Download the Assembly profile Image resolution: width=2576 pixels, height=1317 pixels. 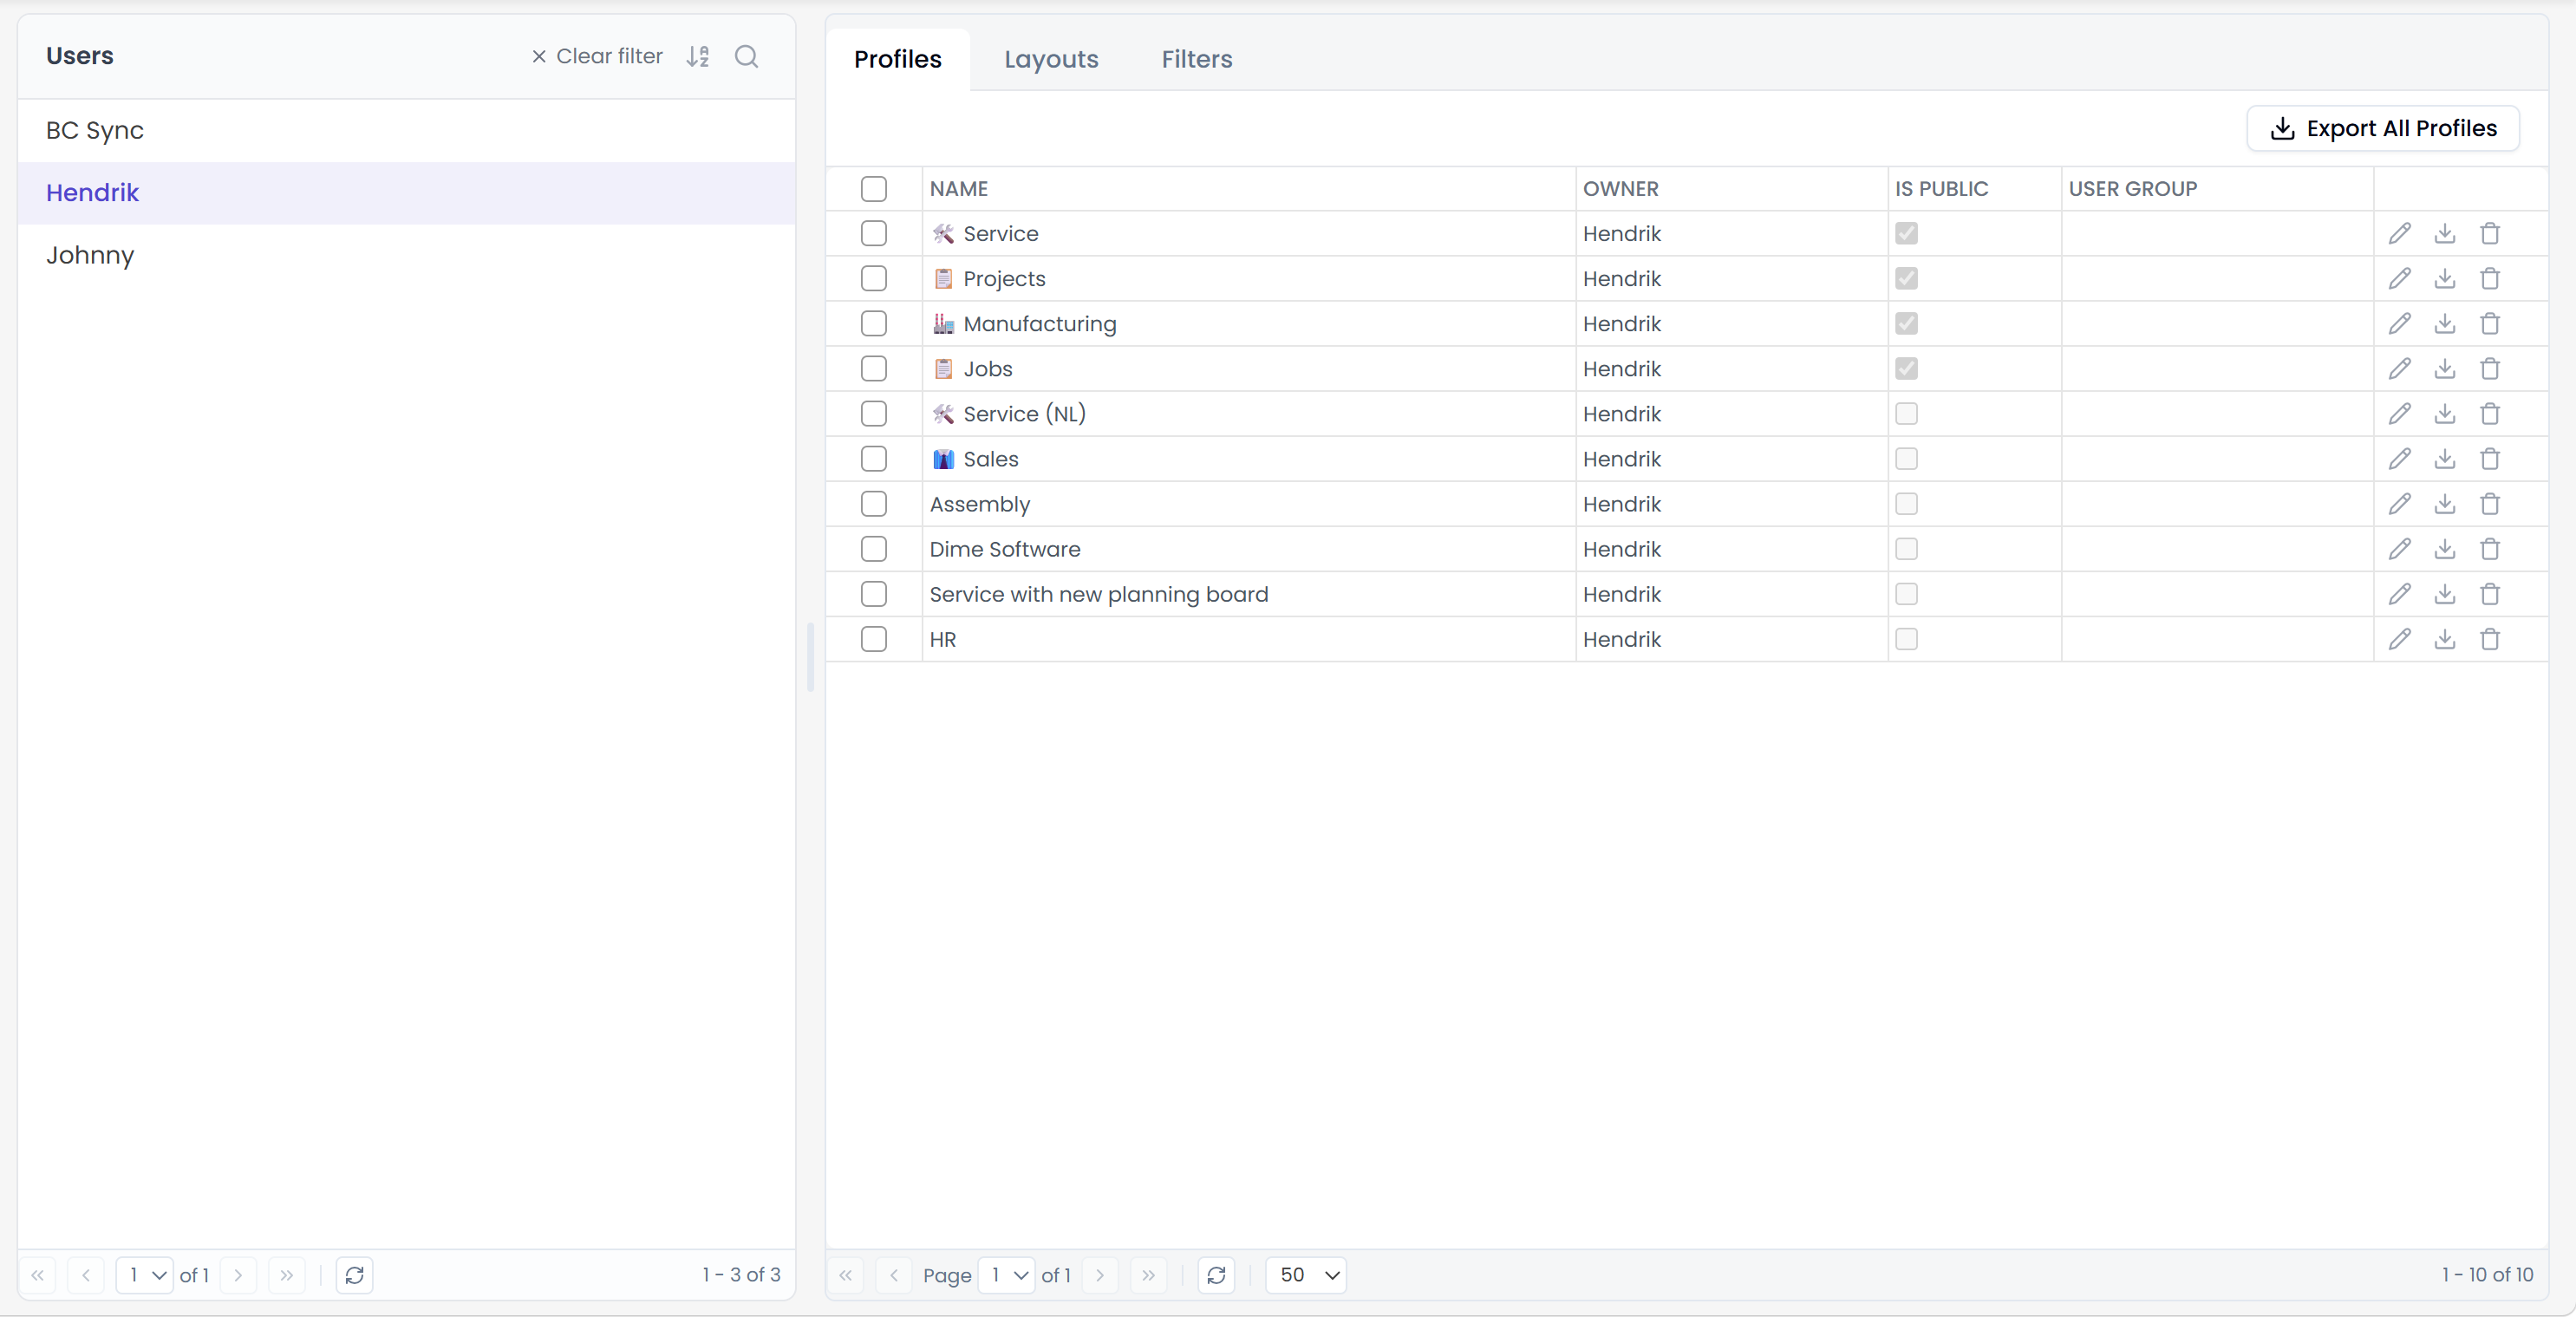tap(2444, 503)
